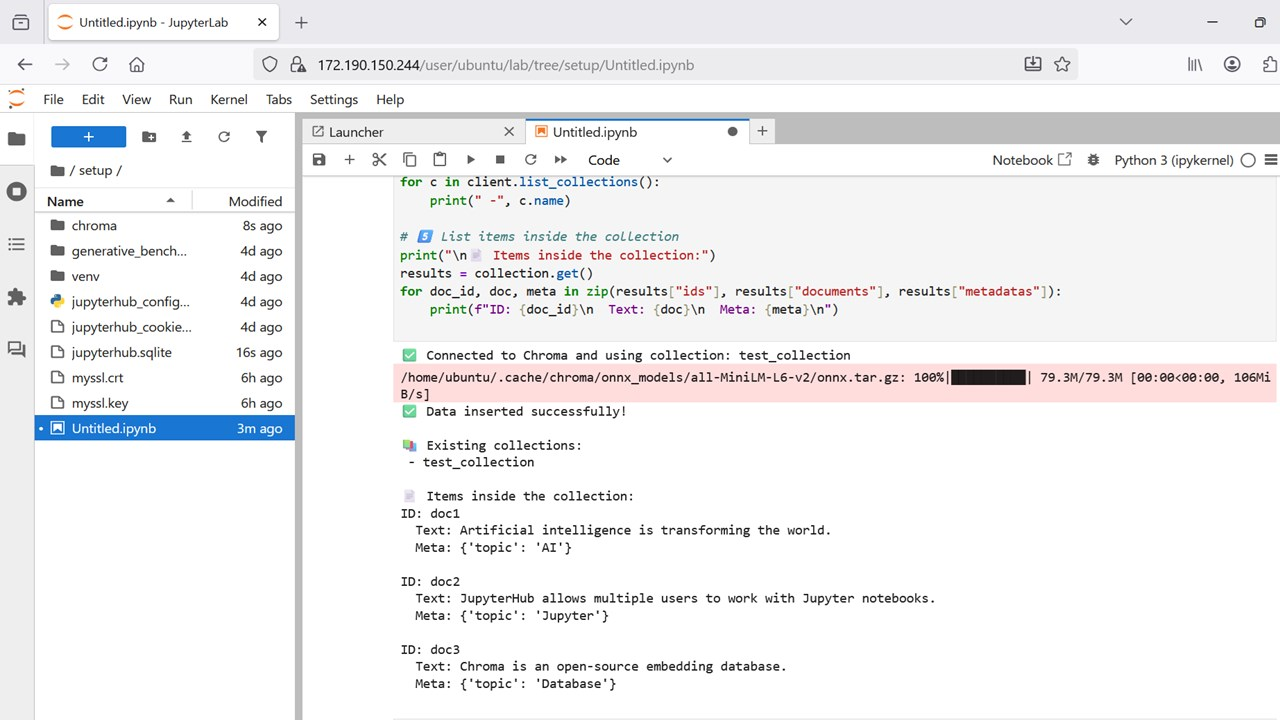Screen dimensions: 1280x720
Task: Restart the kernel using the refresh icon
Action: [x=530, y=160]
